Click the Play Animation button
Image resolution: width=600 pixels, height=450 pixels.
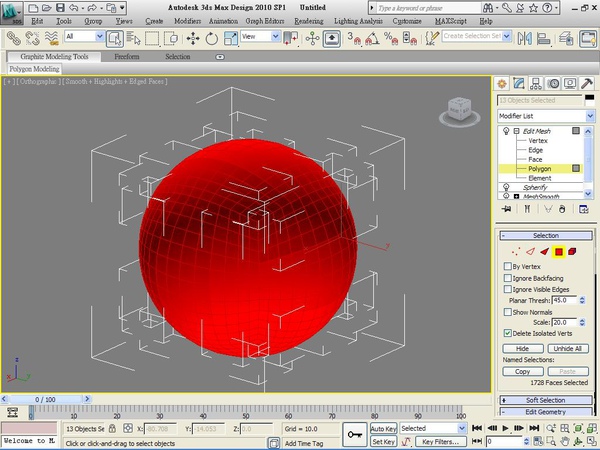pos(505,428)
